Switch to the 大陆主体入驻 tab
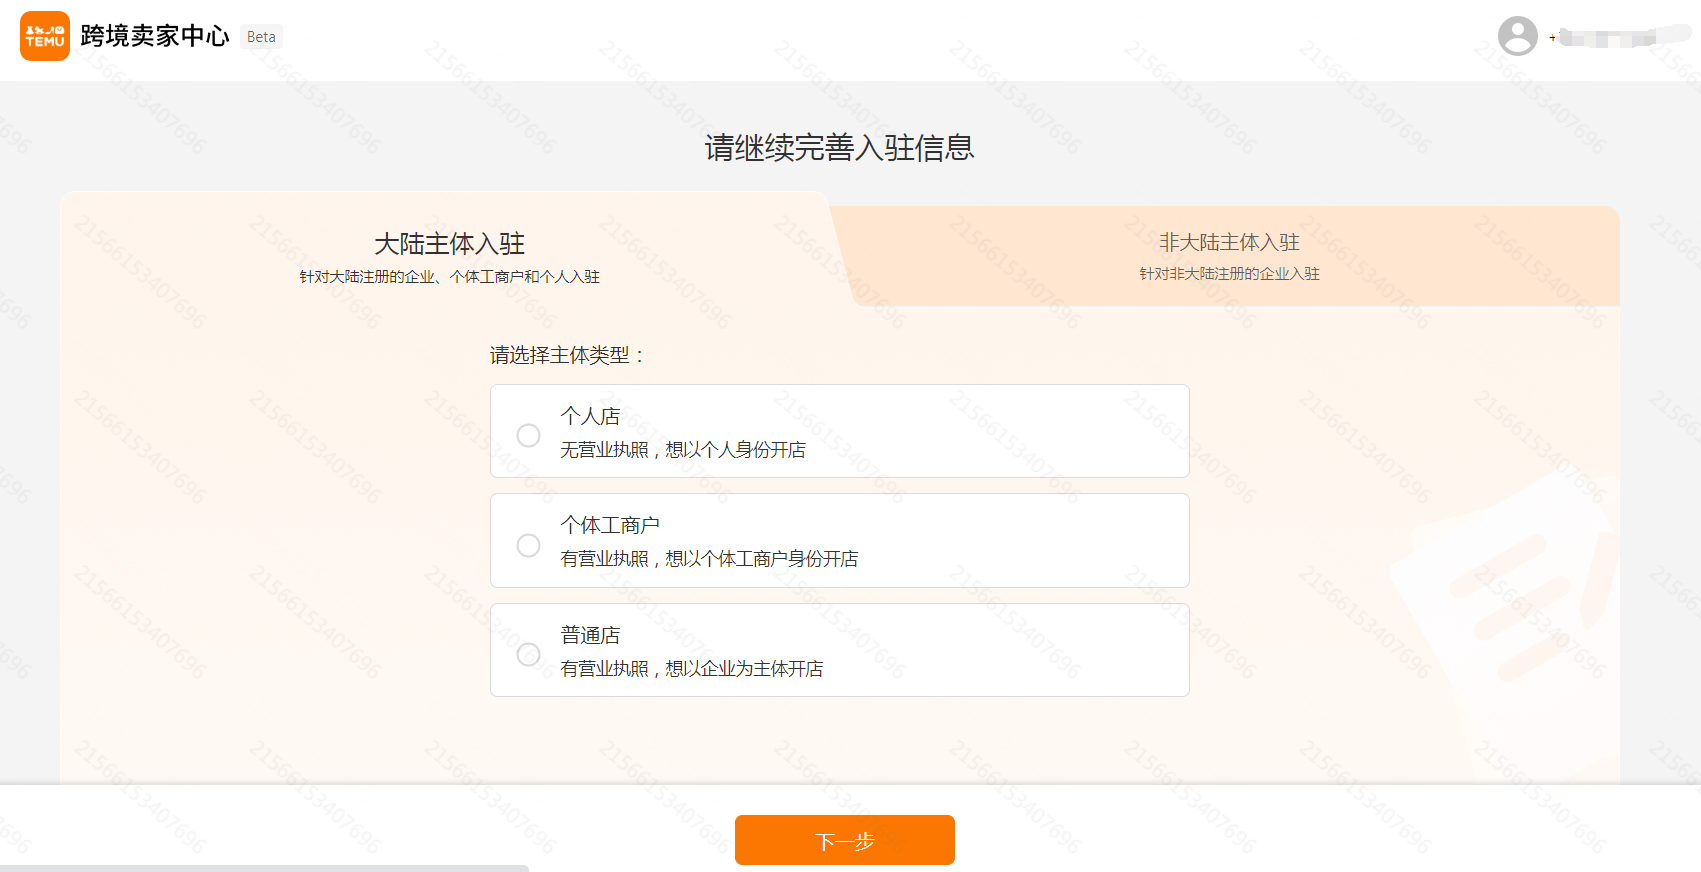1701x872 pixels. coord(449,244)
